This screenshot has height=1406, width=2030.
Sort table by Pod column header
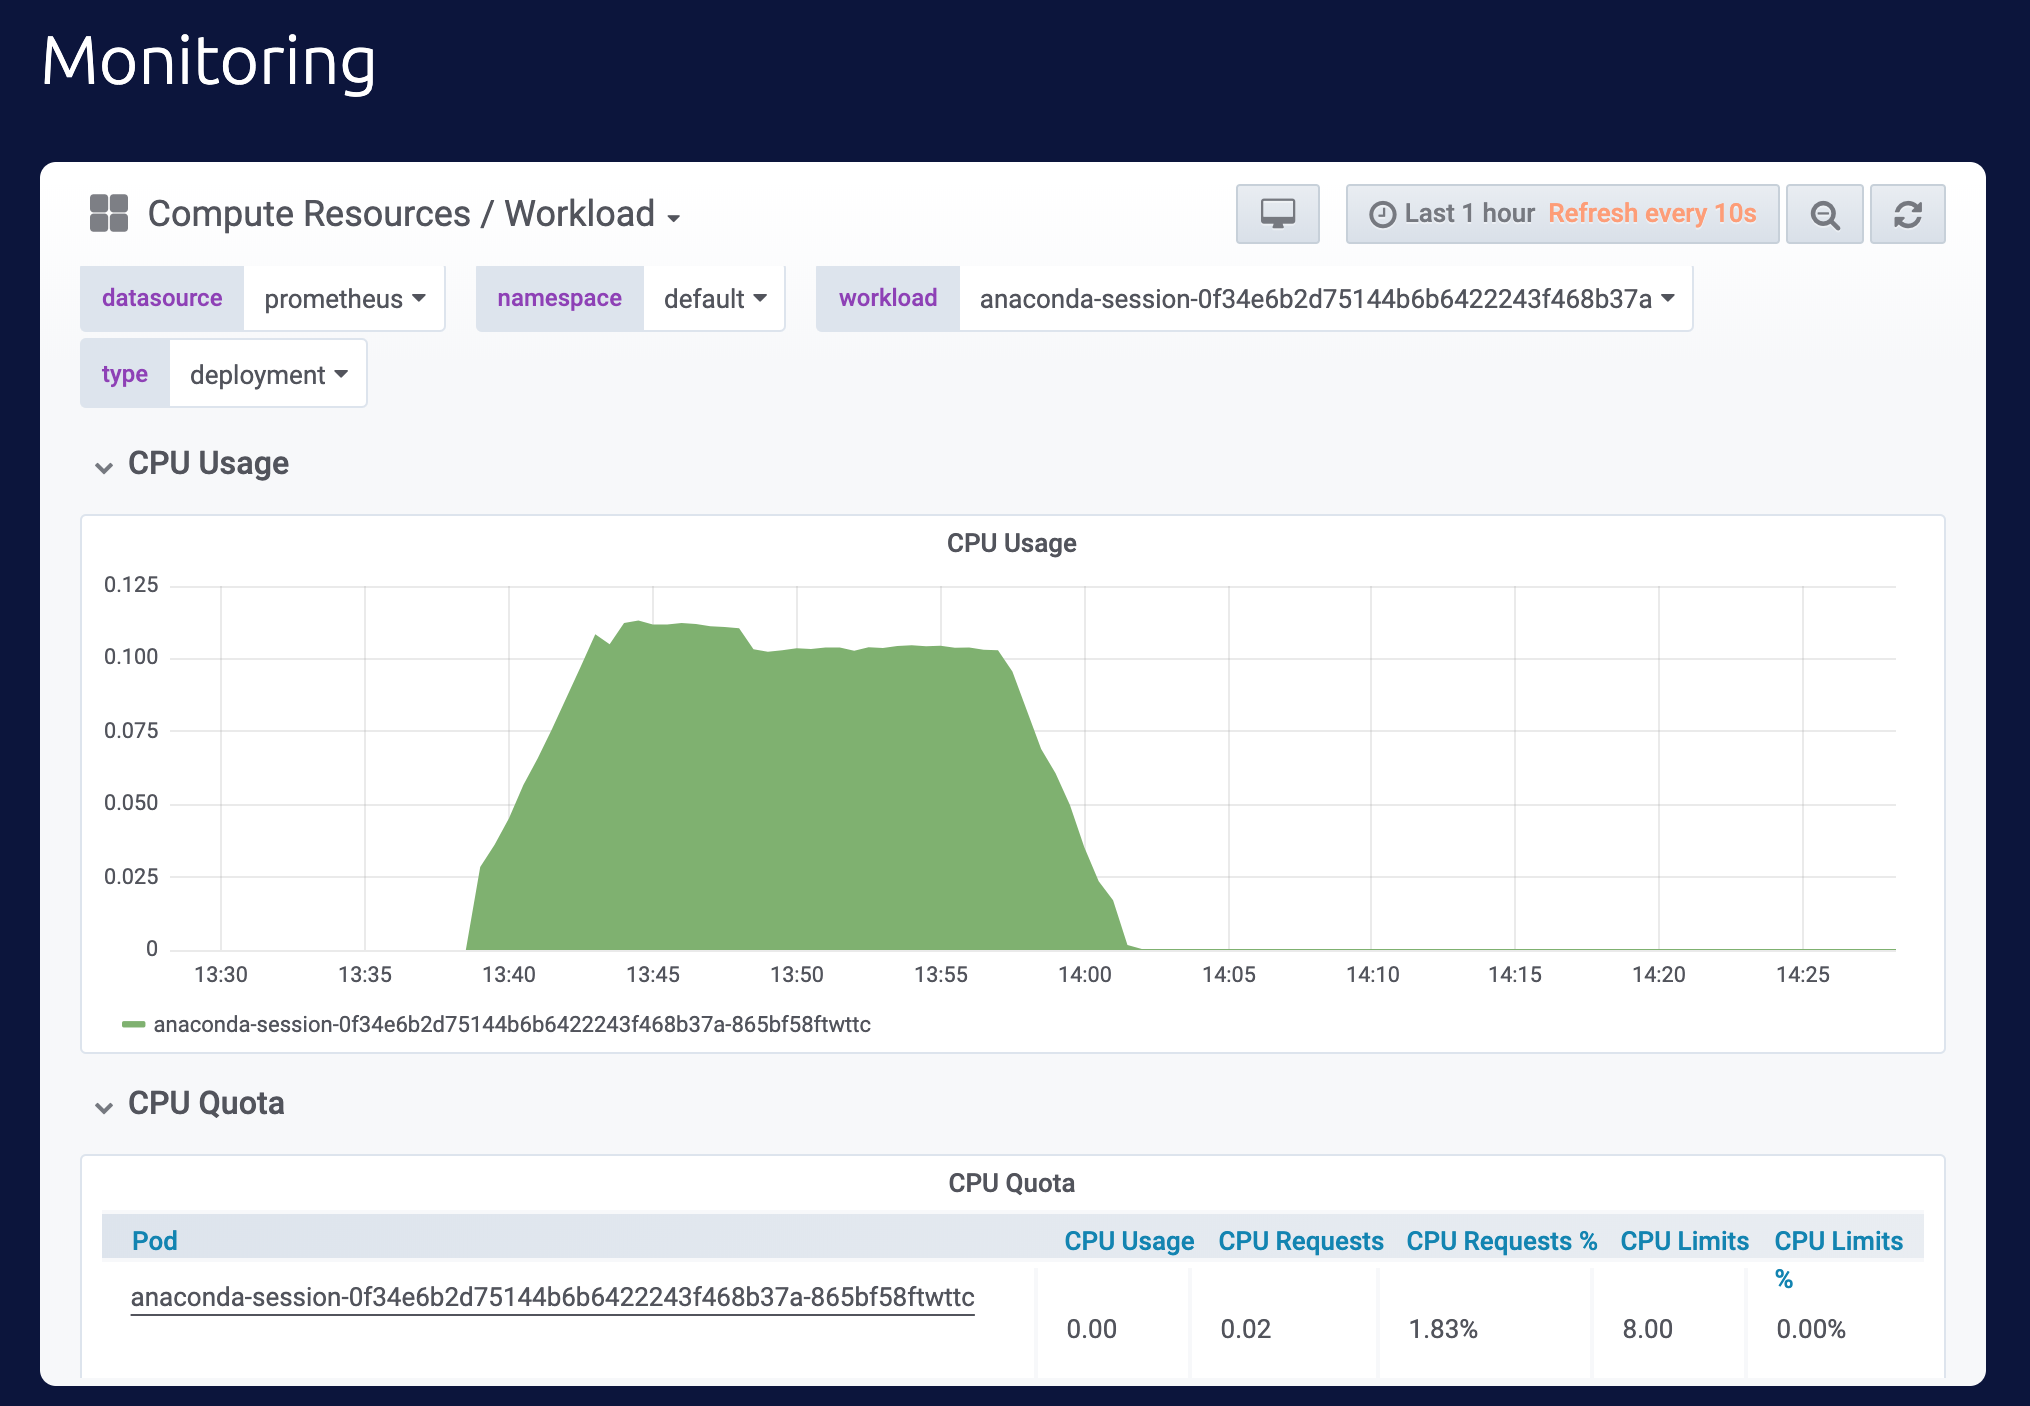pos(155,1241)
